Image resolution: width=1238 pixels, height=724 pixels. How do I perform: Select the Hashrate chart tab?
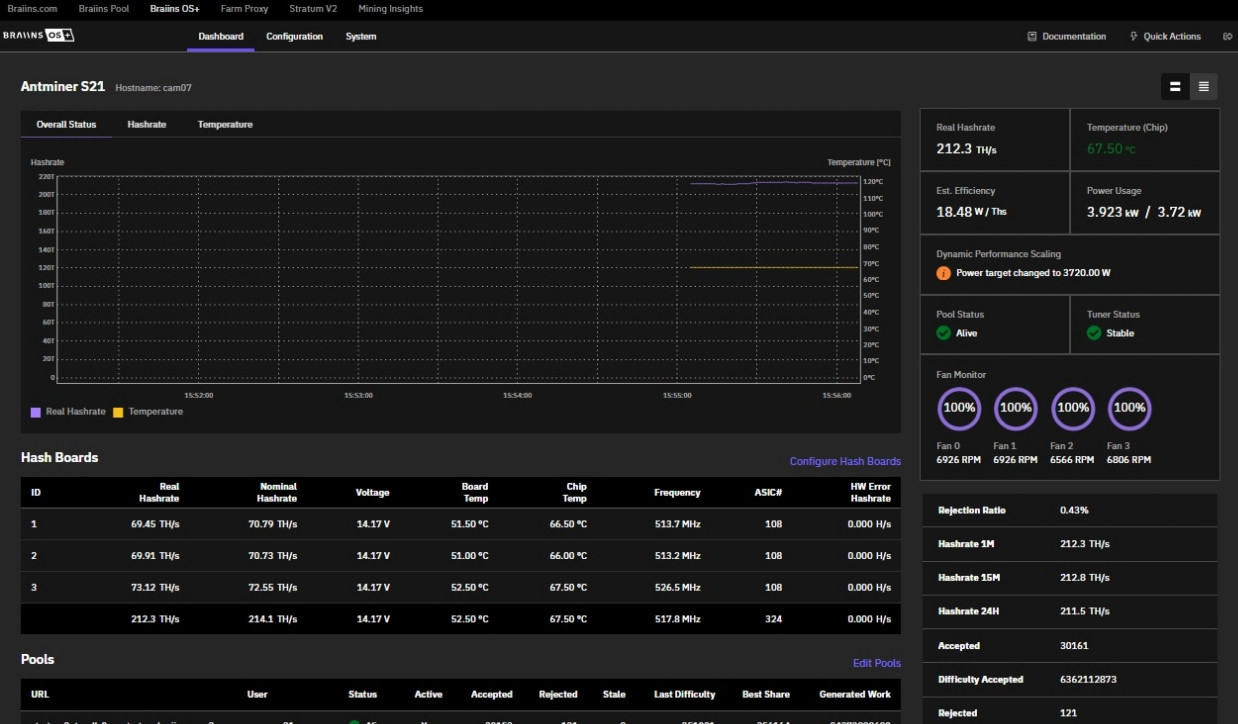(147, 124)
